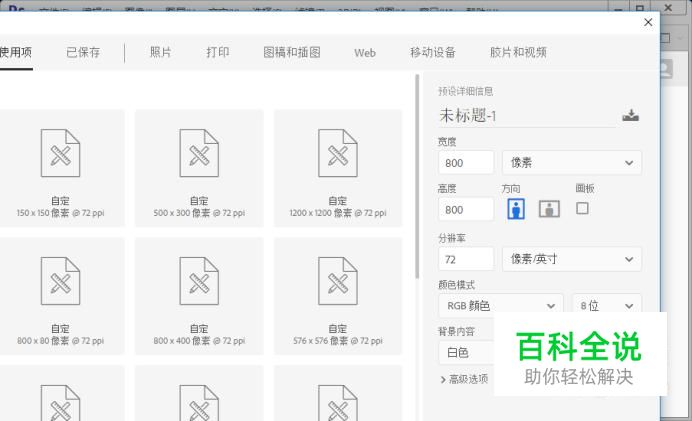Viewport: 692px width, 421px height.
Task: Switch to the 照片 tab
Action: pos(160,53)
